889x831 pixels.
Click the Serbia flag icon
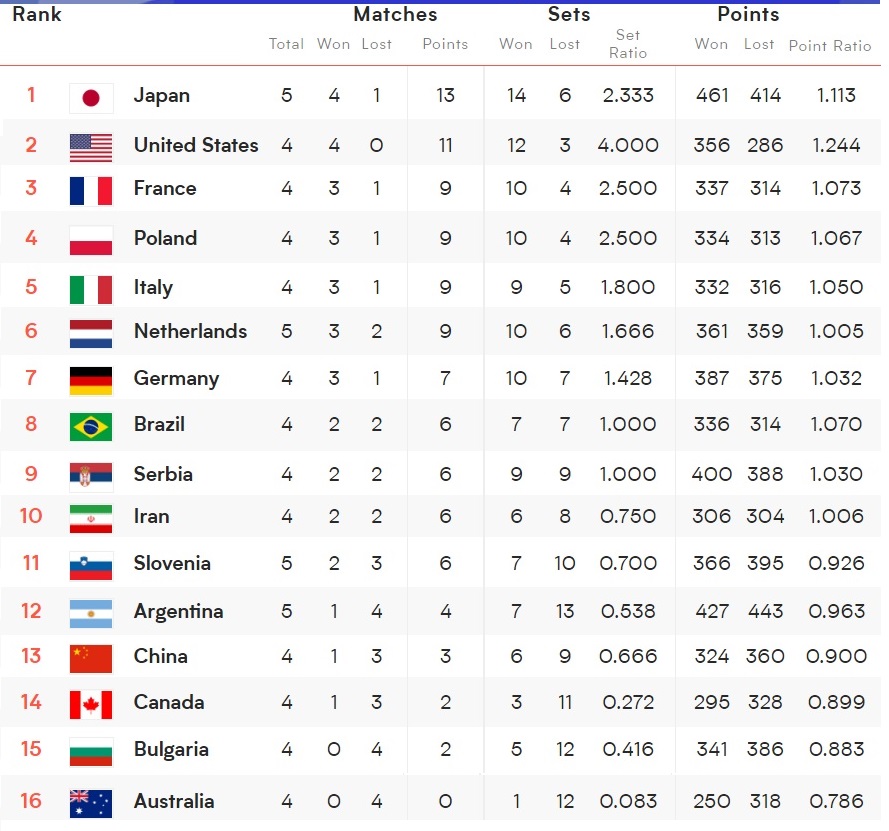pos(91,476)
